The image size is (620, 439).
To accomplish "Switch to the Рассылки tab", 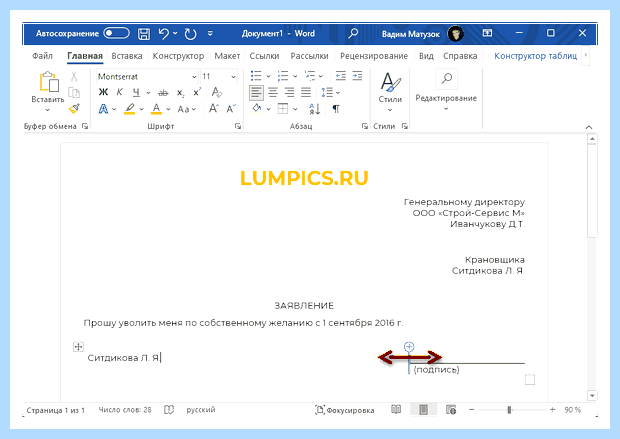I will click(309, 56).
